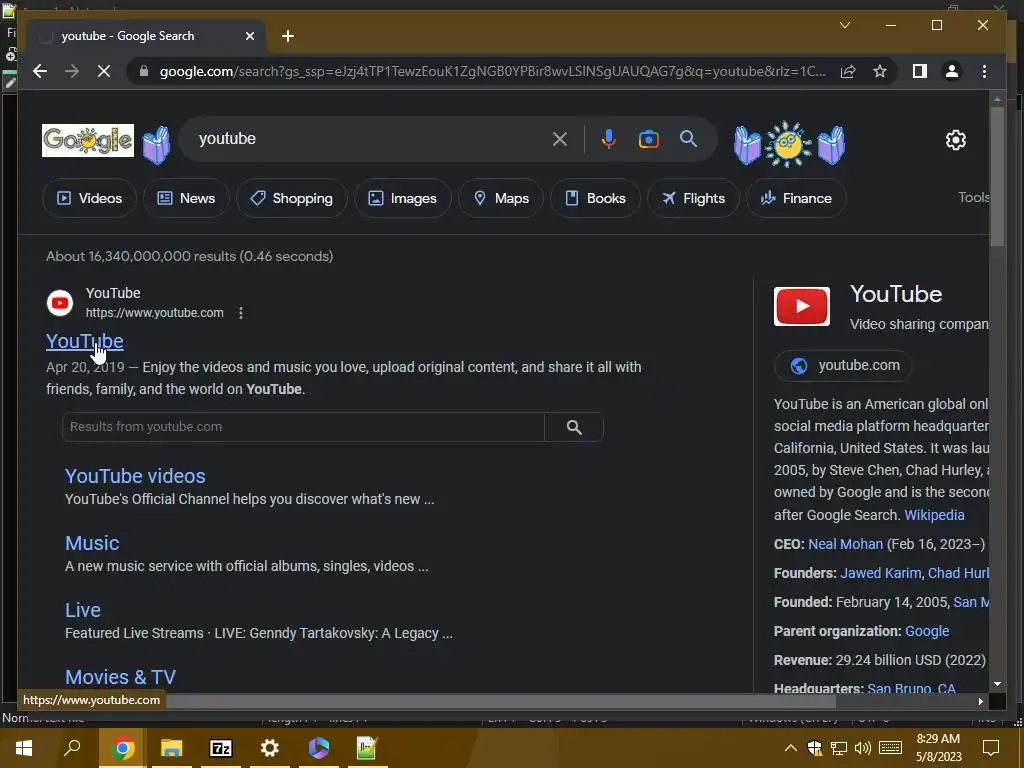1024x768 pixels.
Task: Click the share page icon in the address bar
Action: [848, 71]
